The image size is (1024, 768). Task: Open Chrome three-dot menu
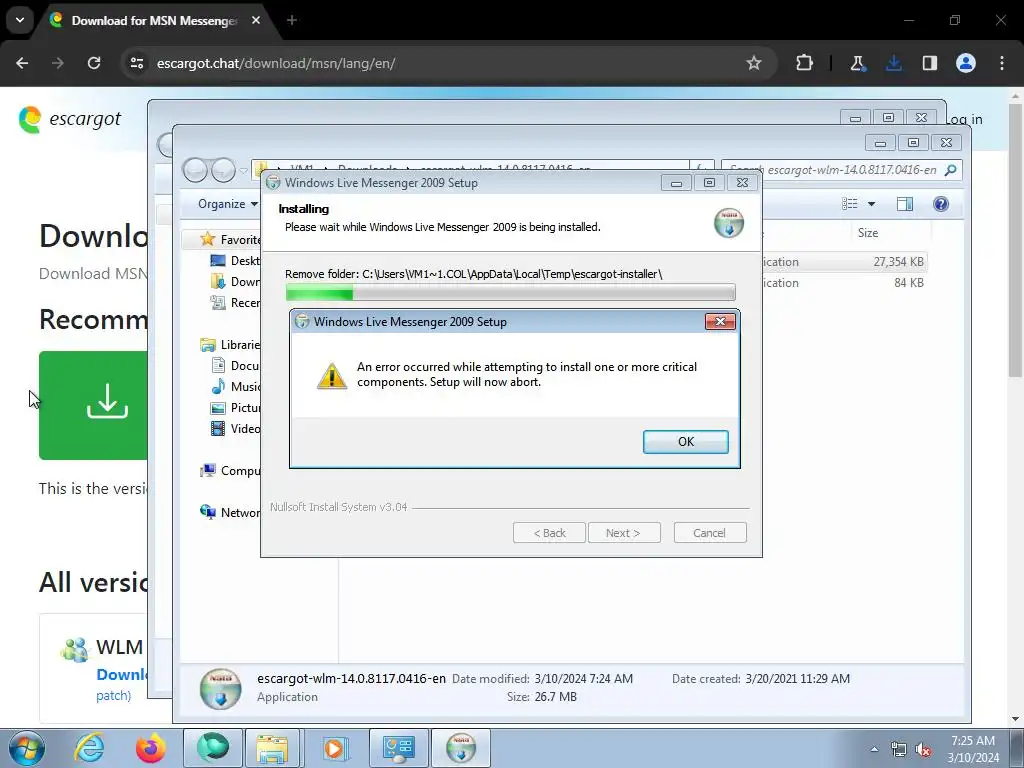(1002, 63)
